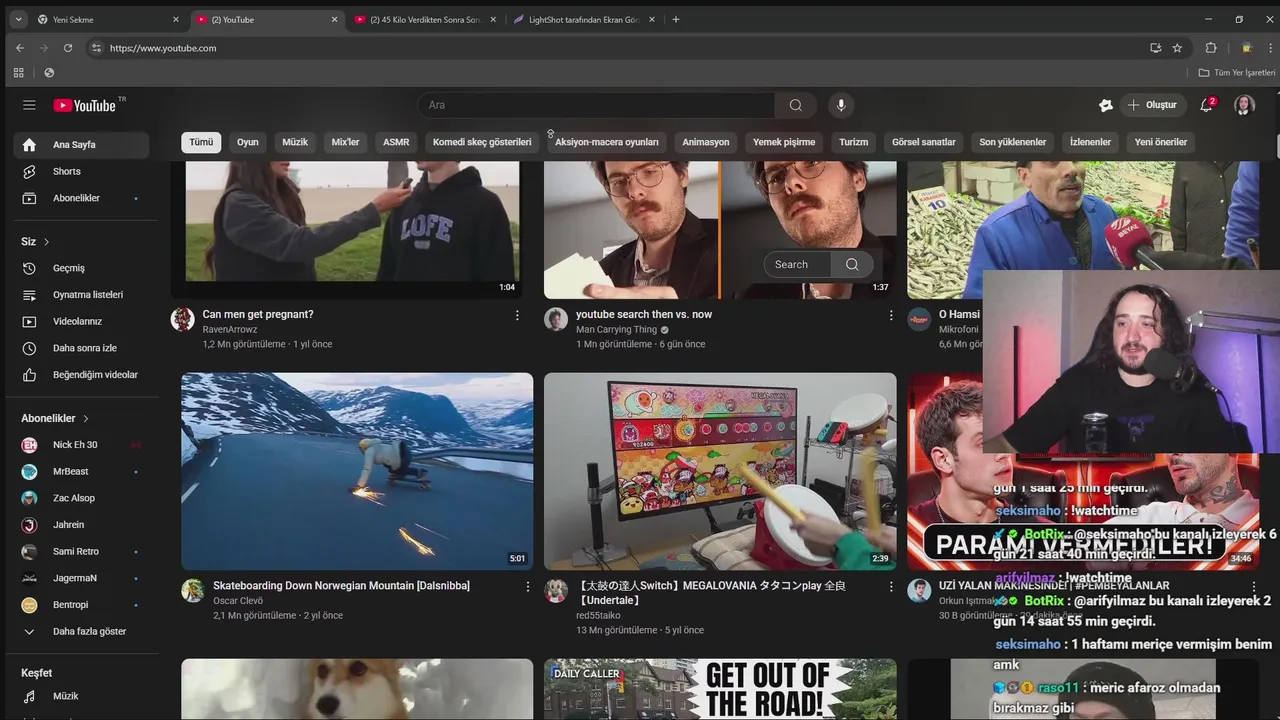Bookmark this page with star icon
The width and height of the screenshot is (1280, 720).
click(1177, 48)
